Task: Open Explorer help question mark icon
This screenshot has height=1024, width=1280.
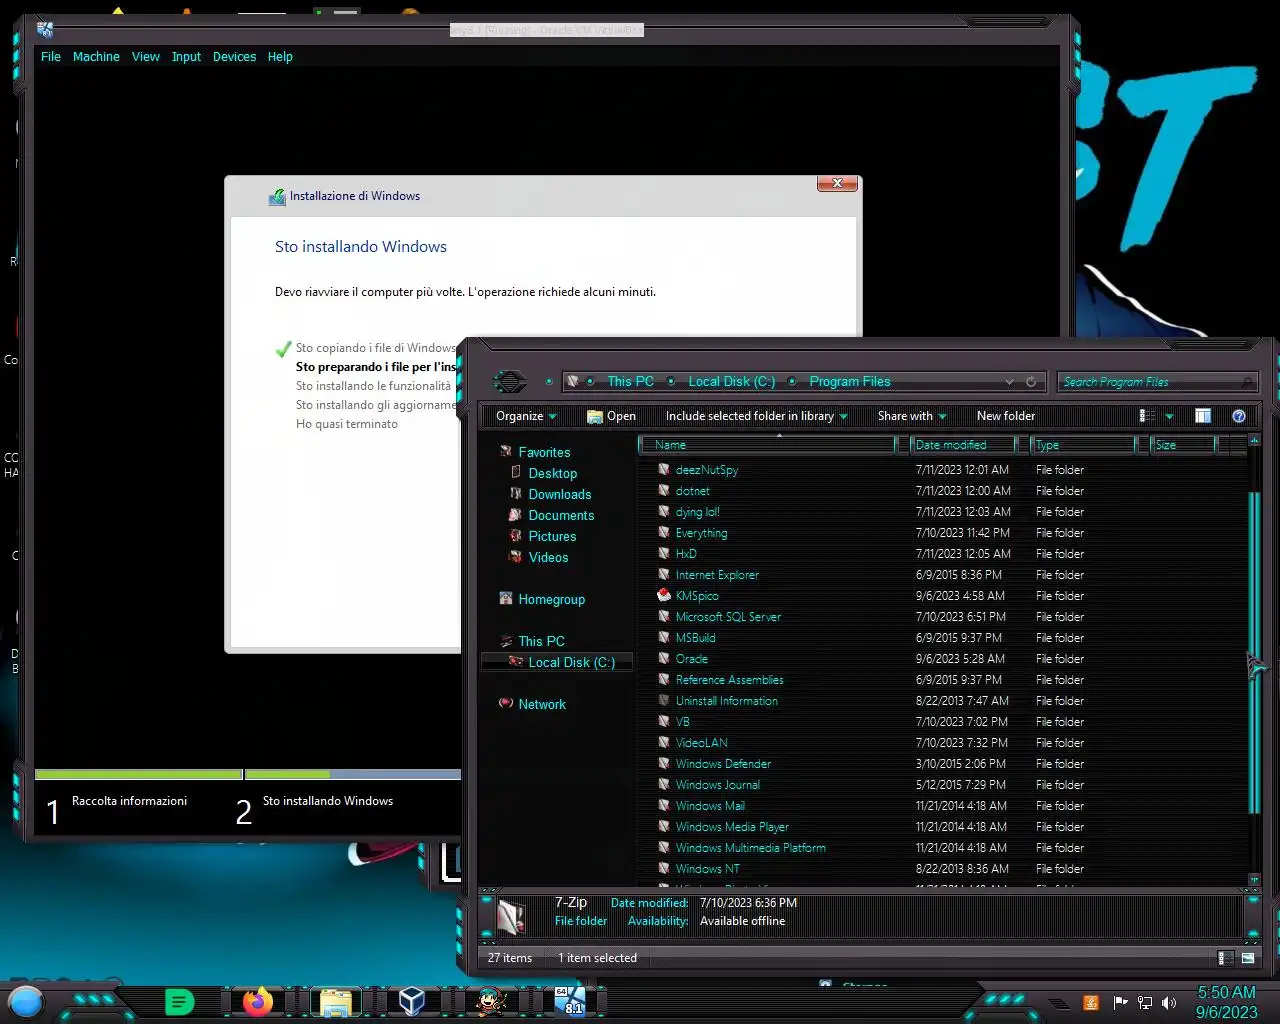Action: pos(1239,416)
